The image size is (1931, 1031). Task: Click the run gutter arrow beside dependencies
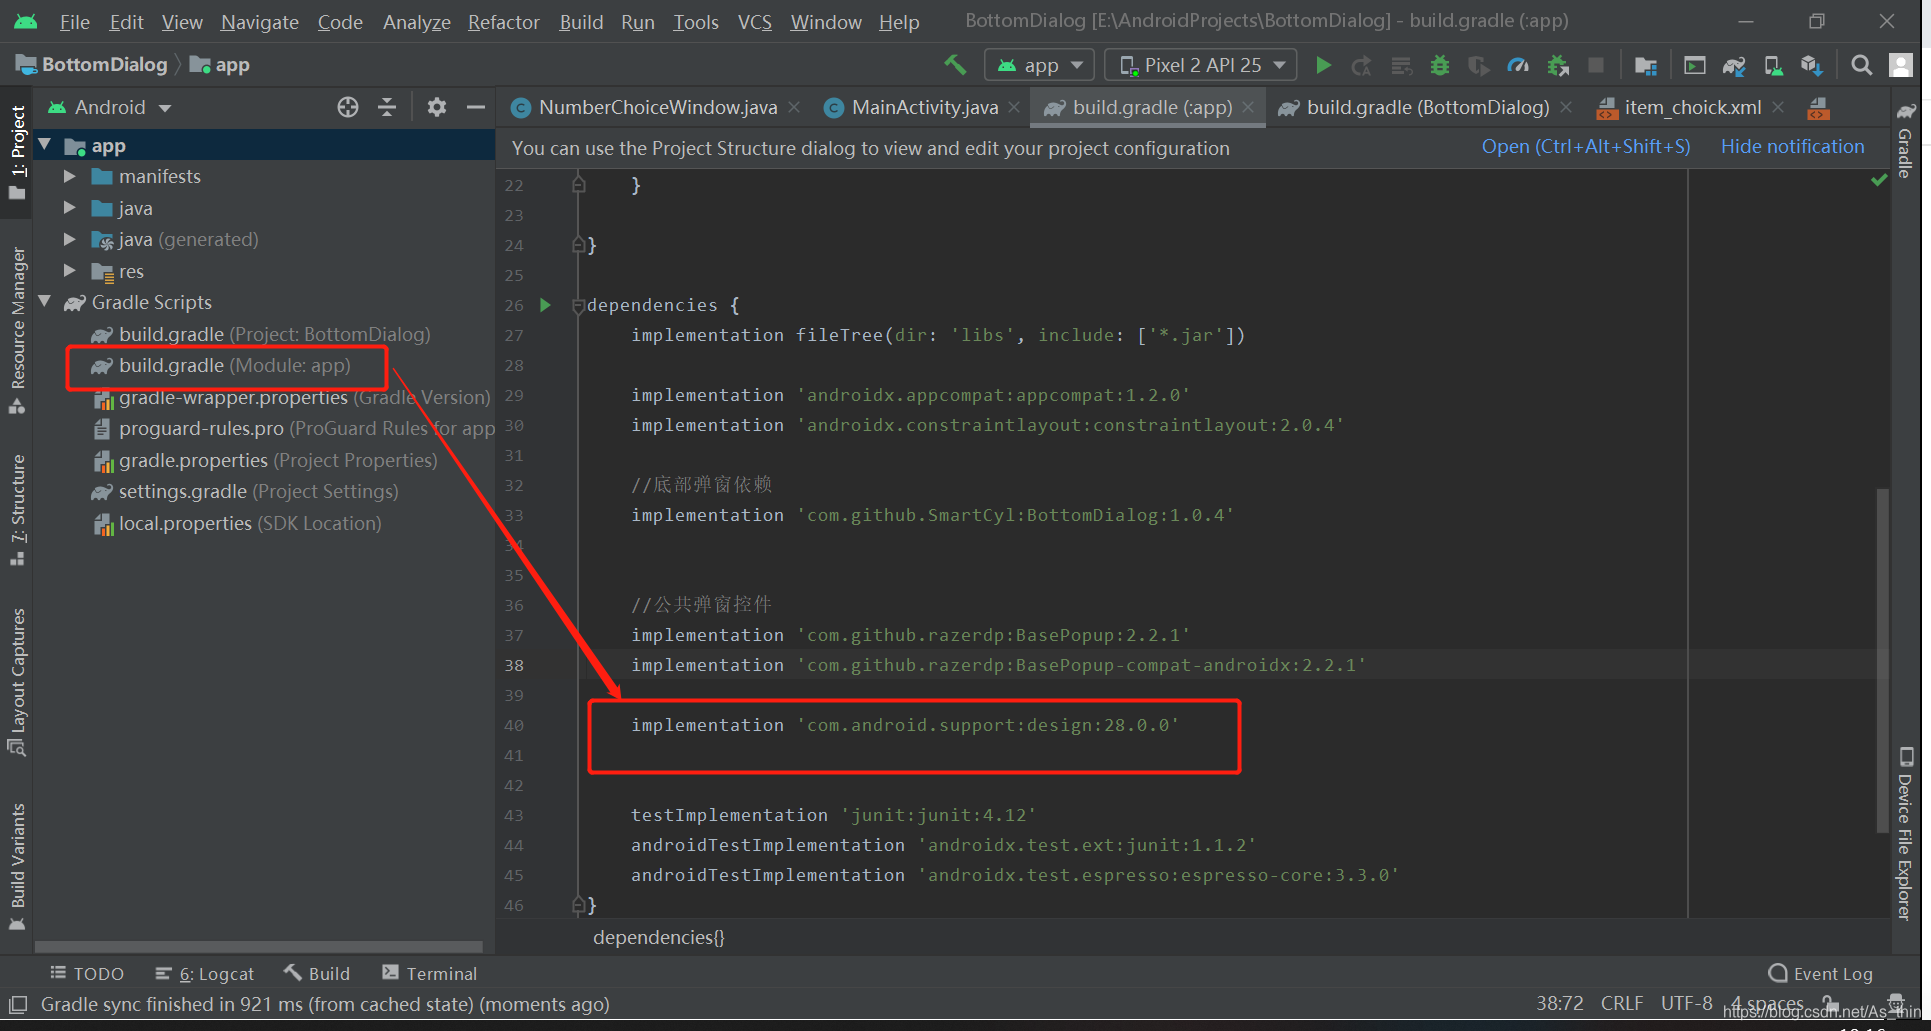(x=545, y=305)
